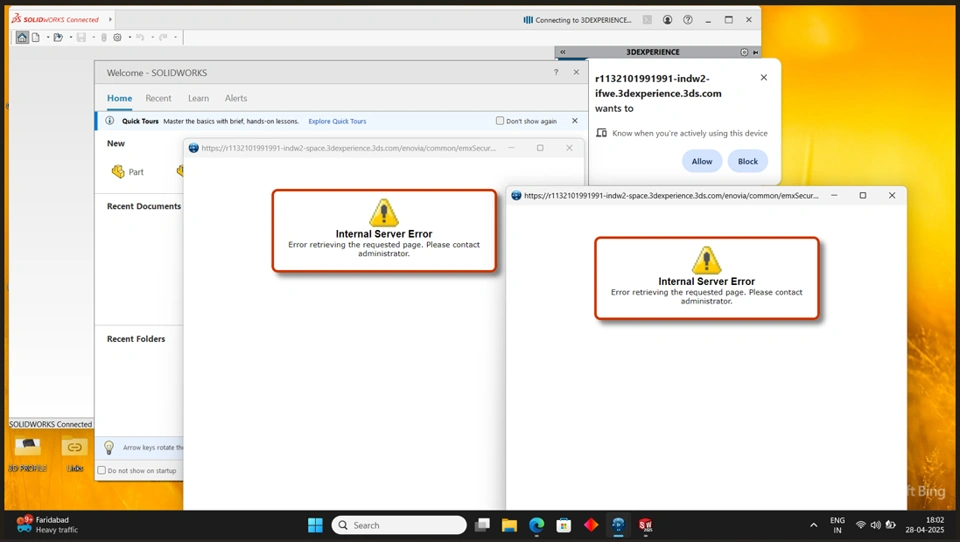
Task: Click the URL in the front browser window
Action: coord(671,195)
